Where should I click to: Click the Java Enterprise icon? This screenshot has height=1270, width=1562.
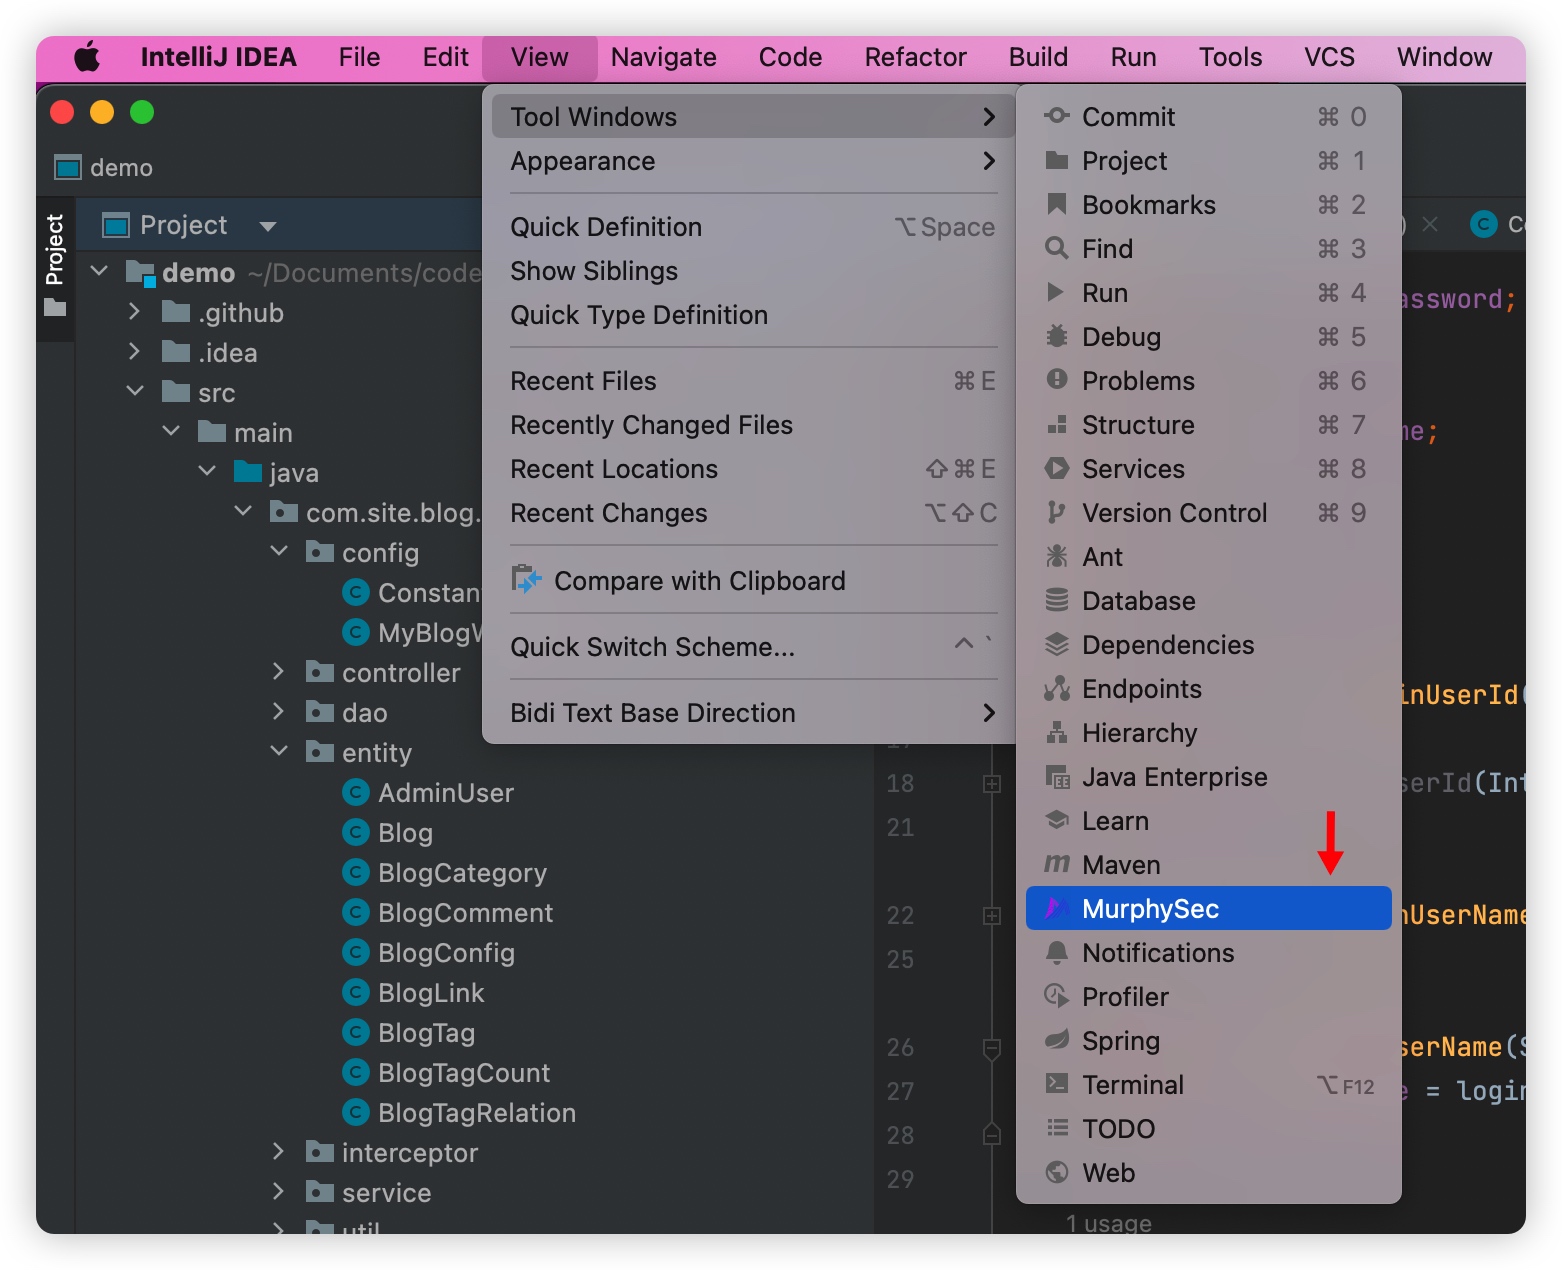(1056, 776)
